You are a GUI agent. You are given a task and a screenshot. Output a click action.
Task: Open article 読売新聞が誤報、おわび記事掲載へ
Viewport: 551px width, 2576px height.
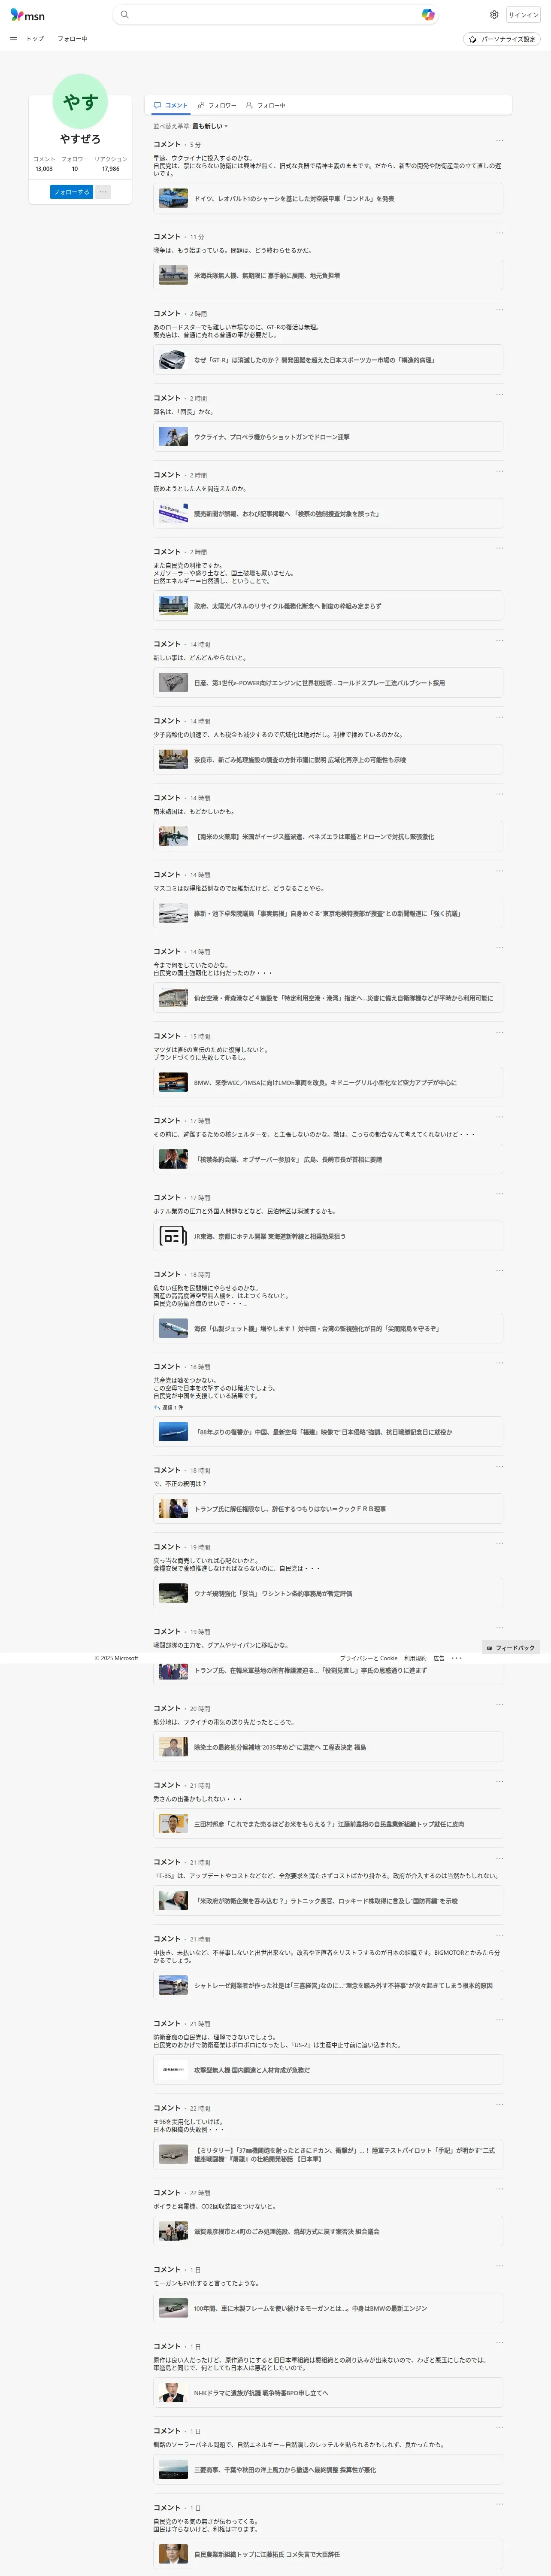tap(328, 514)
